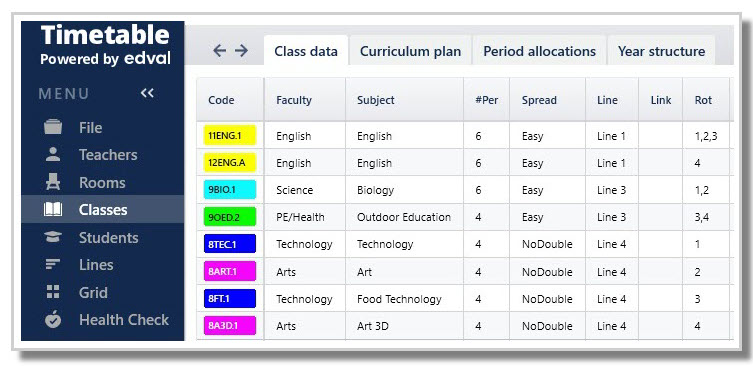This screenshot has height=366, width=753.
Task: Click the #Per column header
Action: 486,100
